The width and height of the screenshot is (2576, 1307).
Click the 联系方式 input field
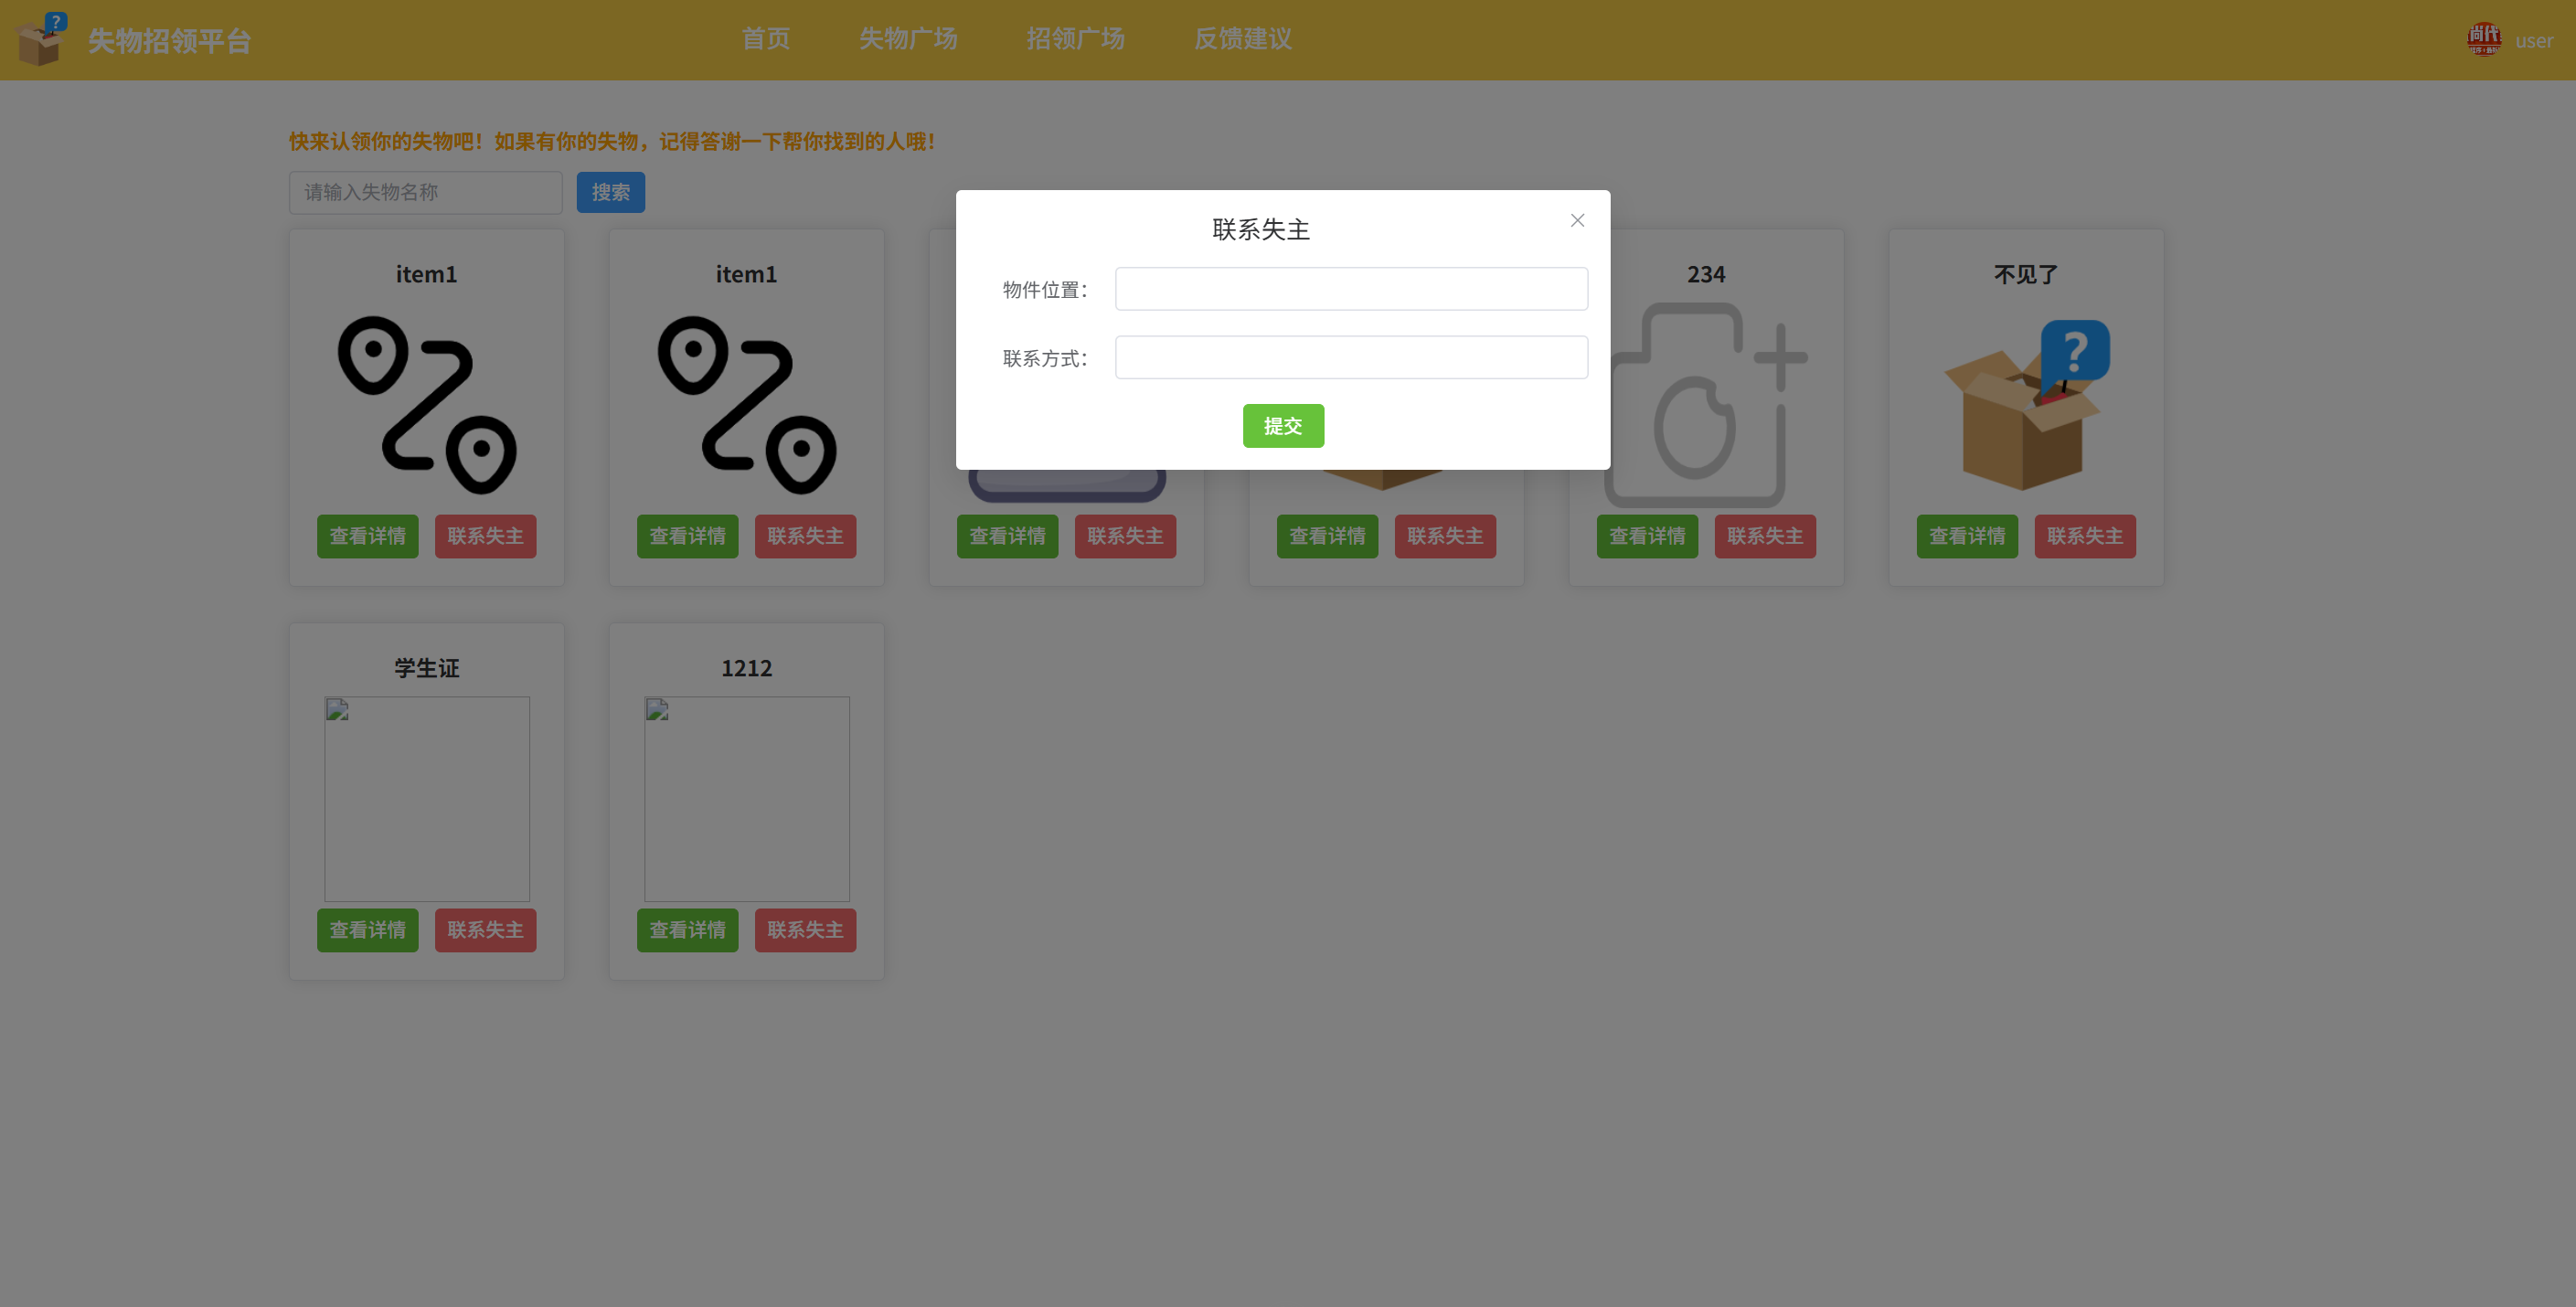coord(1350,358)
